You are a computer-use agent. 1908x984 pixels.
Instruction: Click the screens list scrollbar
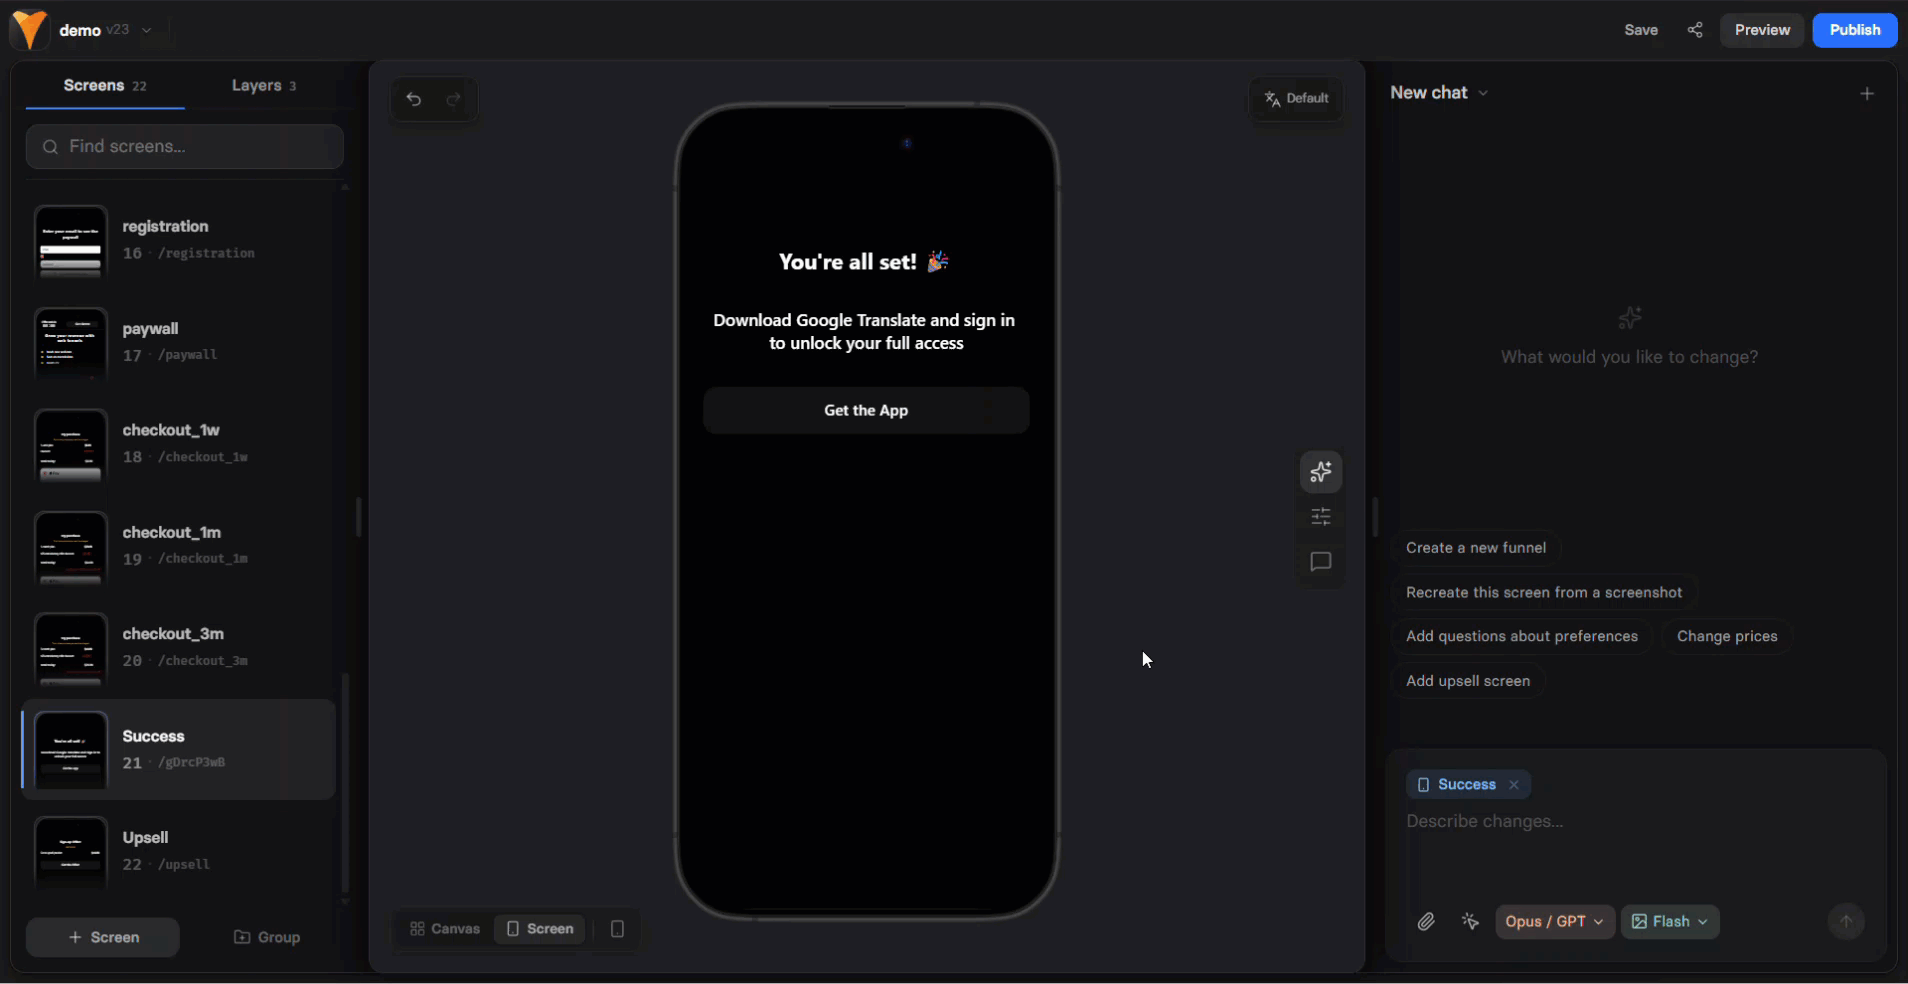pyautogui.click(x=346, y=784)
